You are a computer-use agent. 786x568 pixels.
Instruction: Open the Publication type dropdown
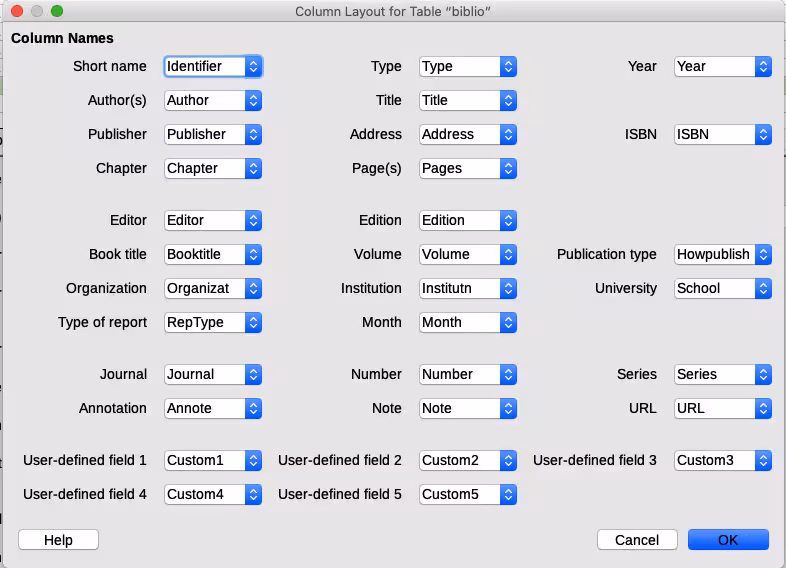tap(722, 255)
